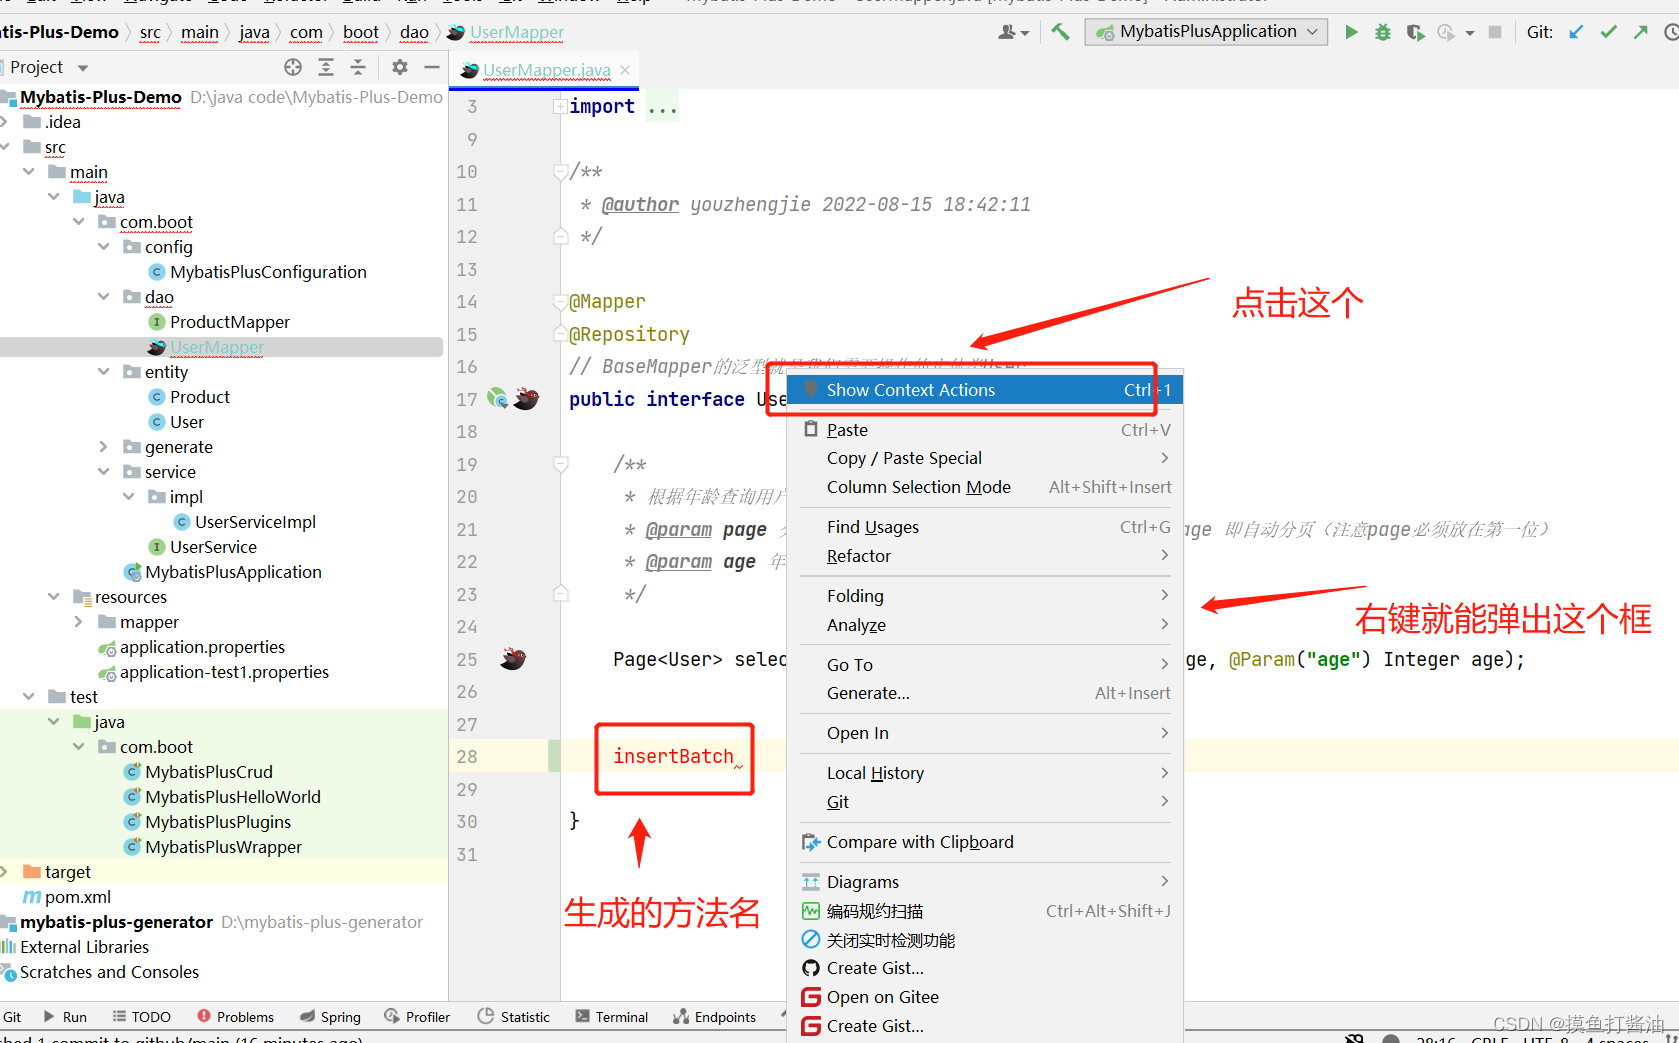Click the MyBatis bird gutter icon on line 25
This screenshot has width=1679, height=1043.
coord(513,659)
